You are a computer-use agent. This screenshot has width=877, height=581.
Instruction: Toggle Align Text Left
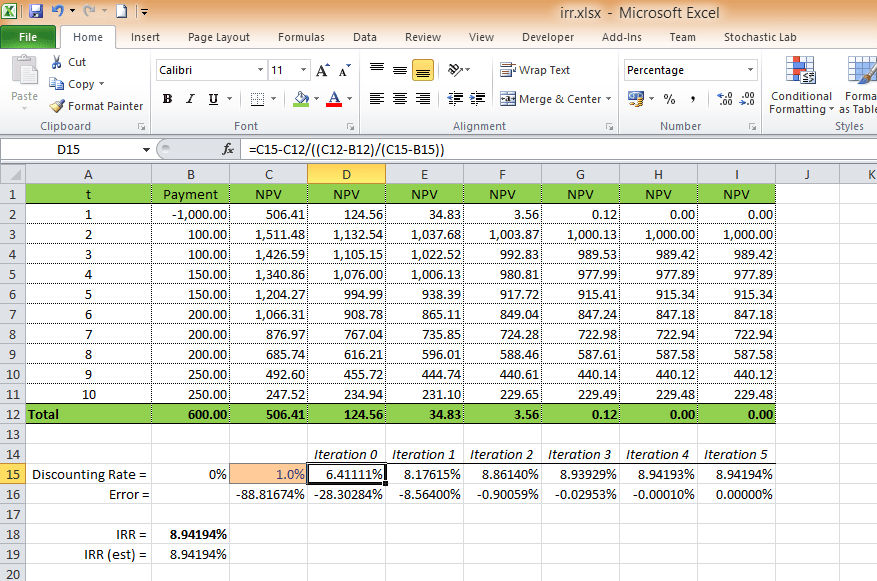pyautogui.click(x=377, y=99)
